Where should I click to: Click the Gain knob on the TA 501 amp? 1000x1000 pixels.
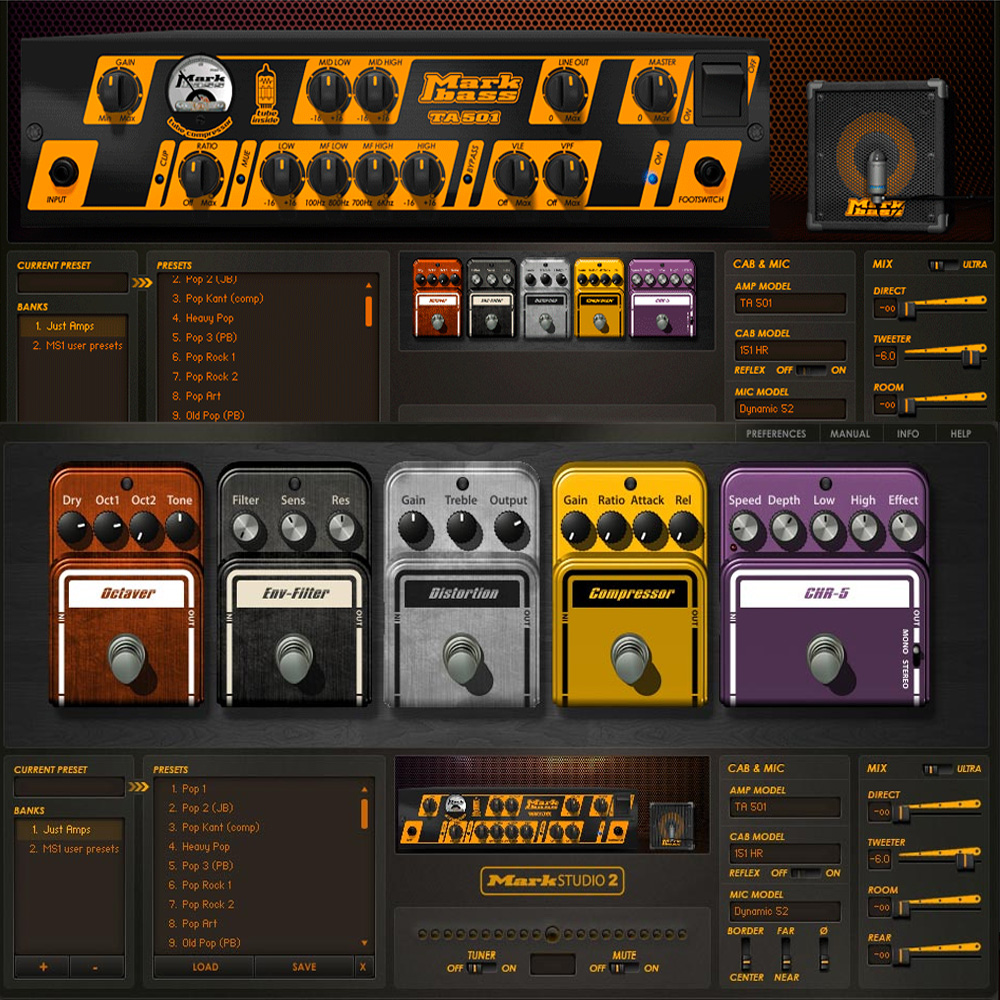[x=119, y=91]
